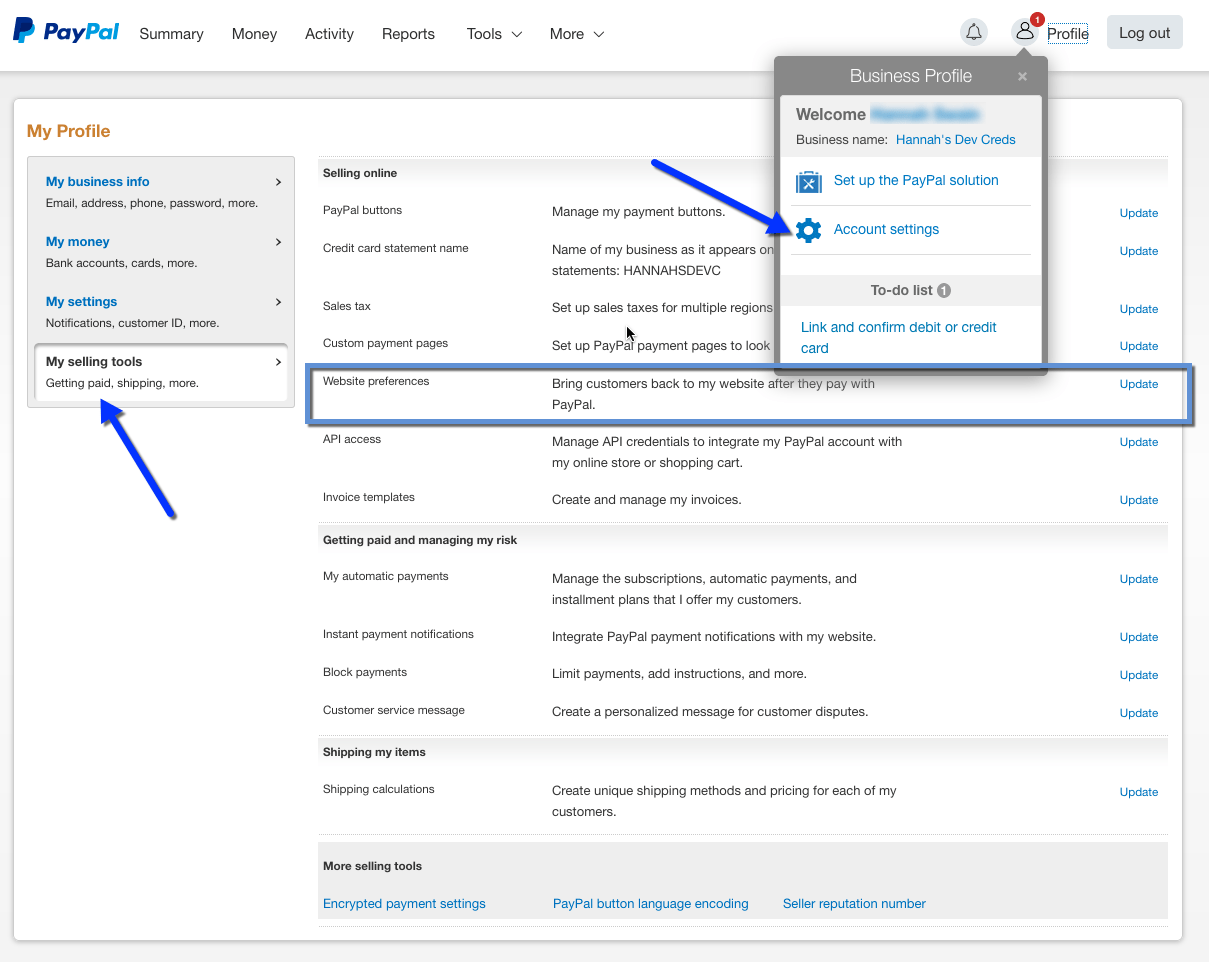The width and height of the screenshot is (1209, 962).
Task: Update Custom payment pages
Action: click(x=1139, y=346)
